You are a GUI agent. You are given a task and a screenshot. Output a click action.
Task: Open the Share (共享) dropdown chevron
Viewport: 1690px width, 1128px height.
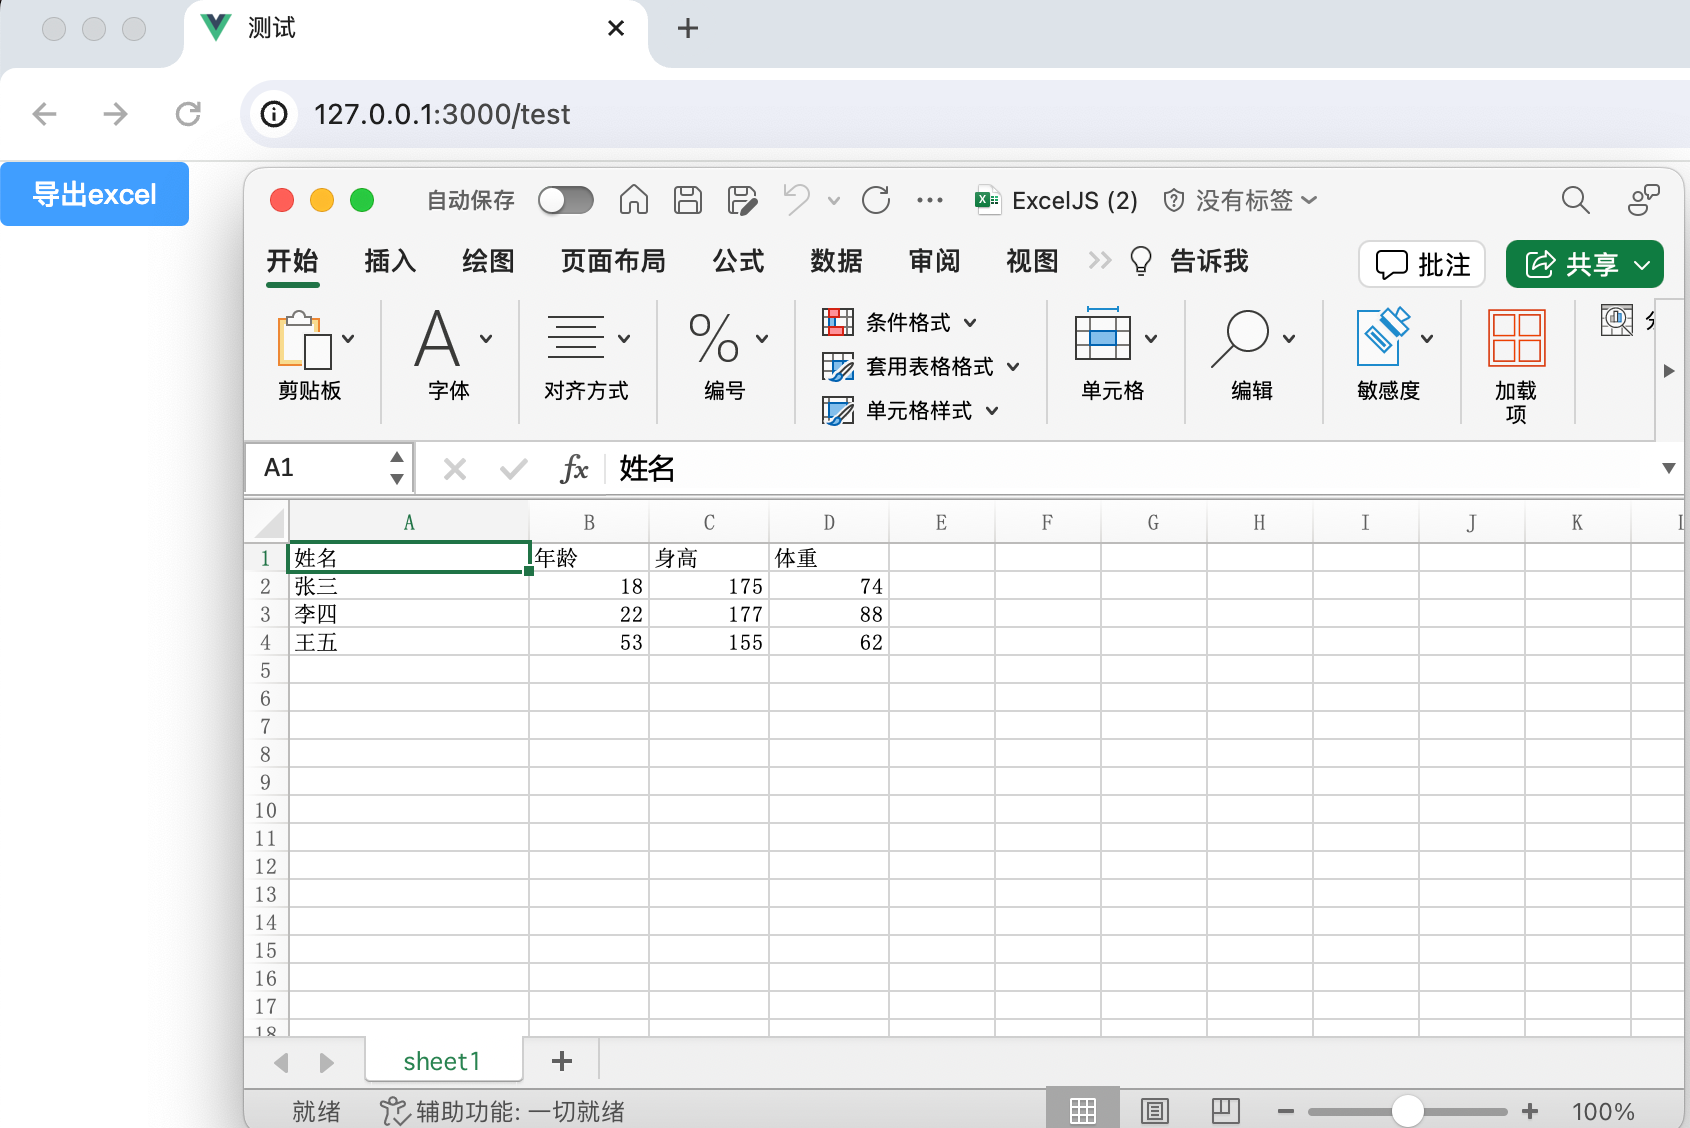click(1642, 265)
